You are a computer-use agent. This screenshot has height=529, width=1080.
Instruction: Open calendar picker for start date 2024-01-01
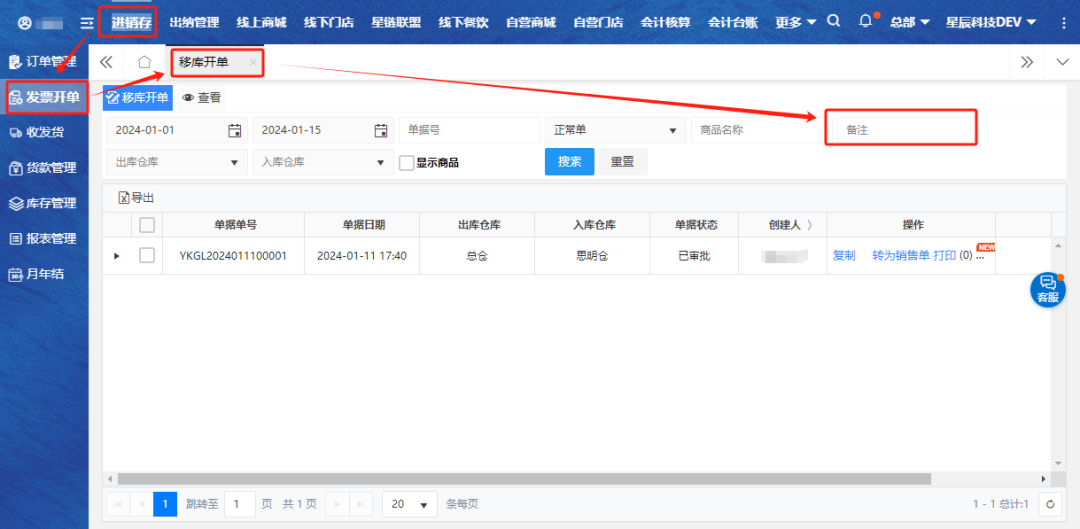[x=235, y=130]
